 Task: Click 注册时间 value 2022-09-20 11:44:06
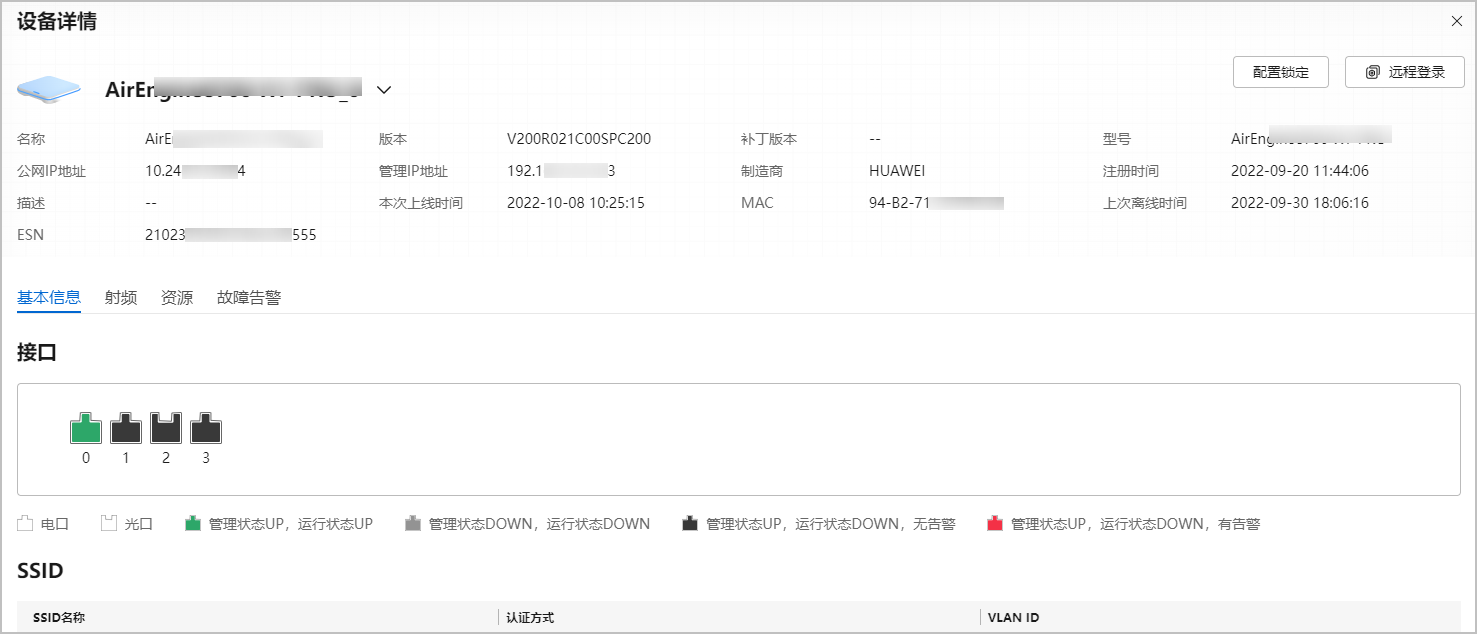click(x=1300, y=171)
